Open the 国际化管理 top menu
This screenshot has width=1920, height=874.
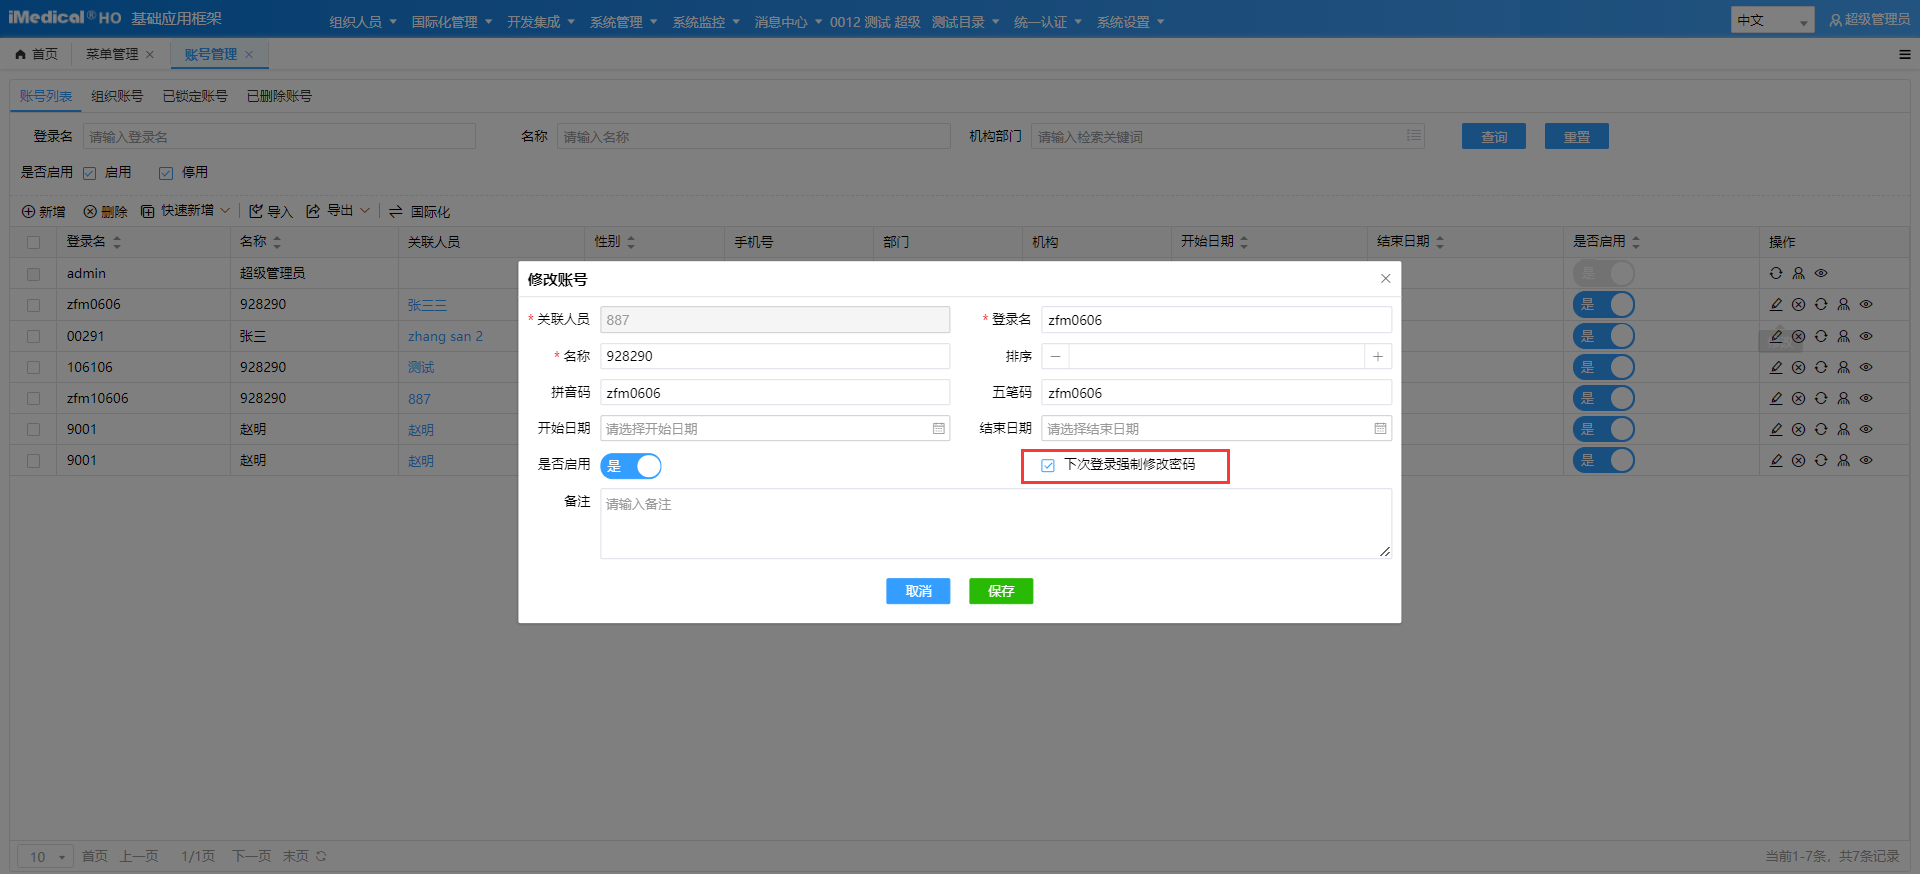point(452,22)
